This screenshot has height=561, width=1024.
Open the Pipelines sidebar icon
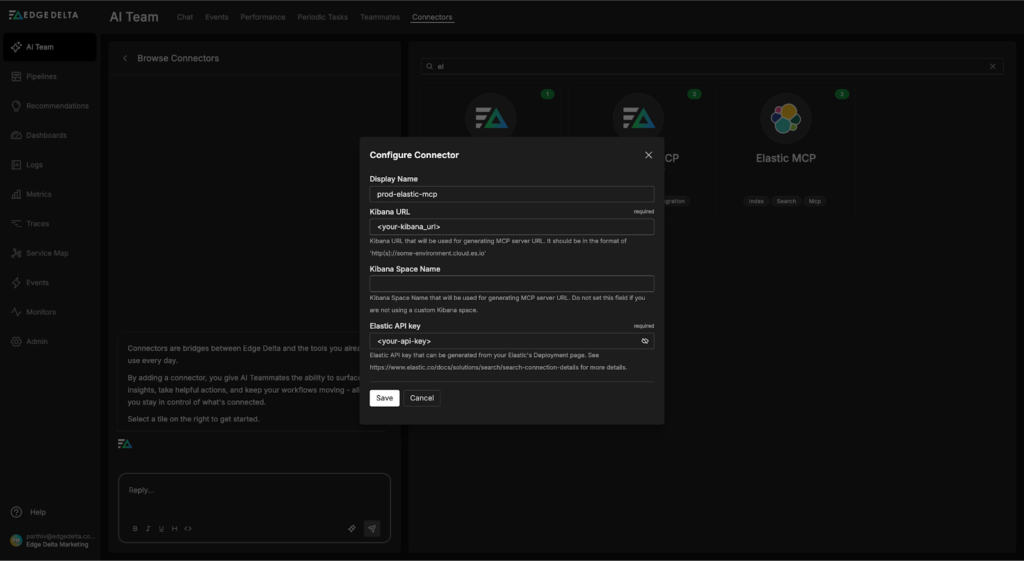pos(17,77)
